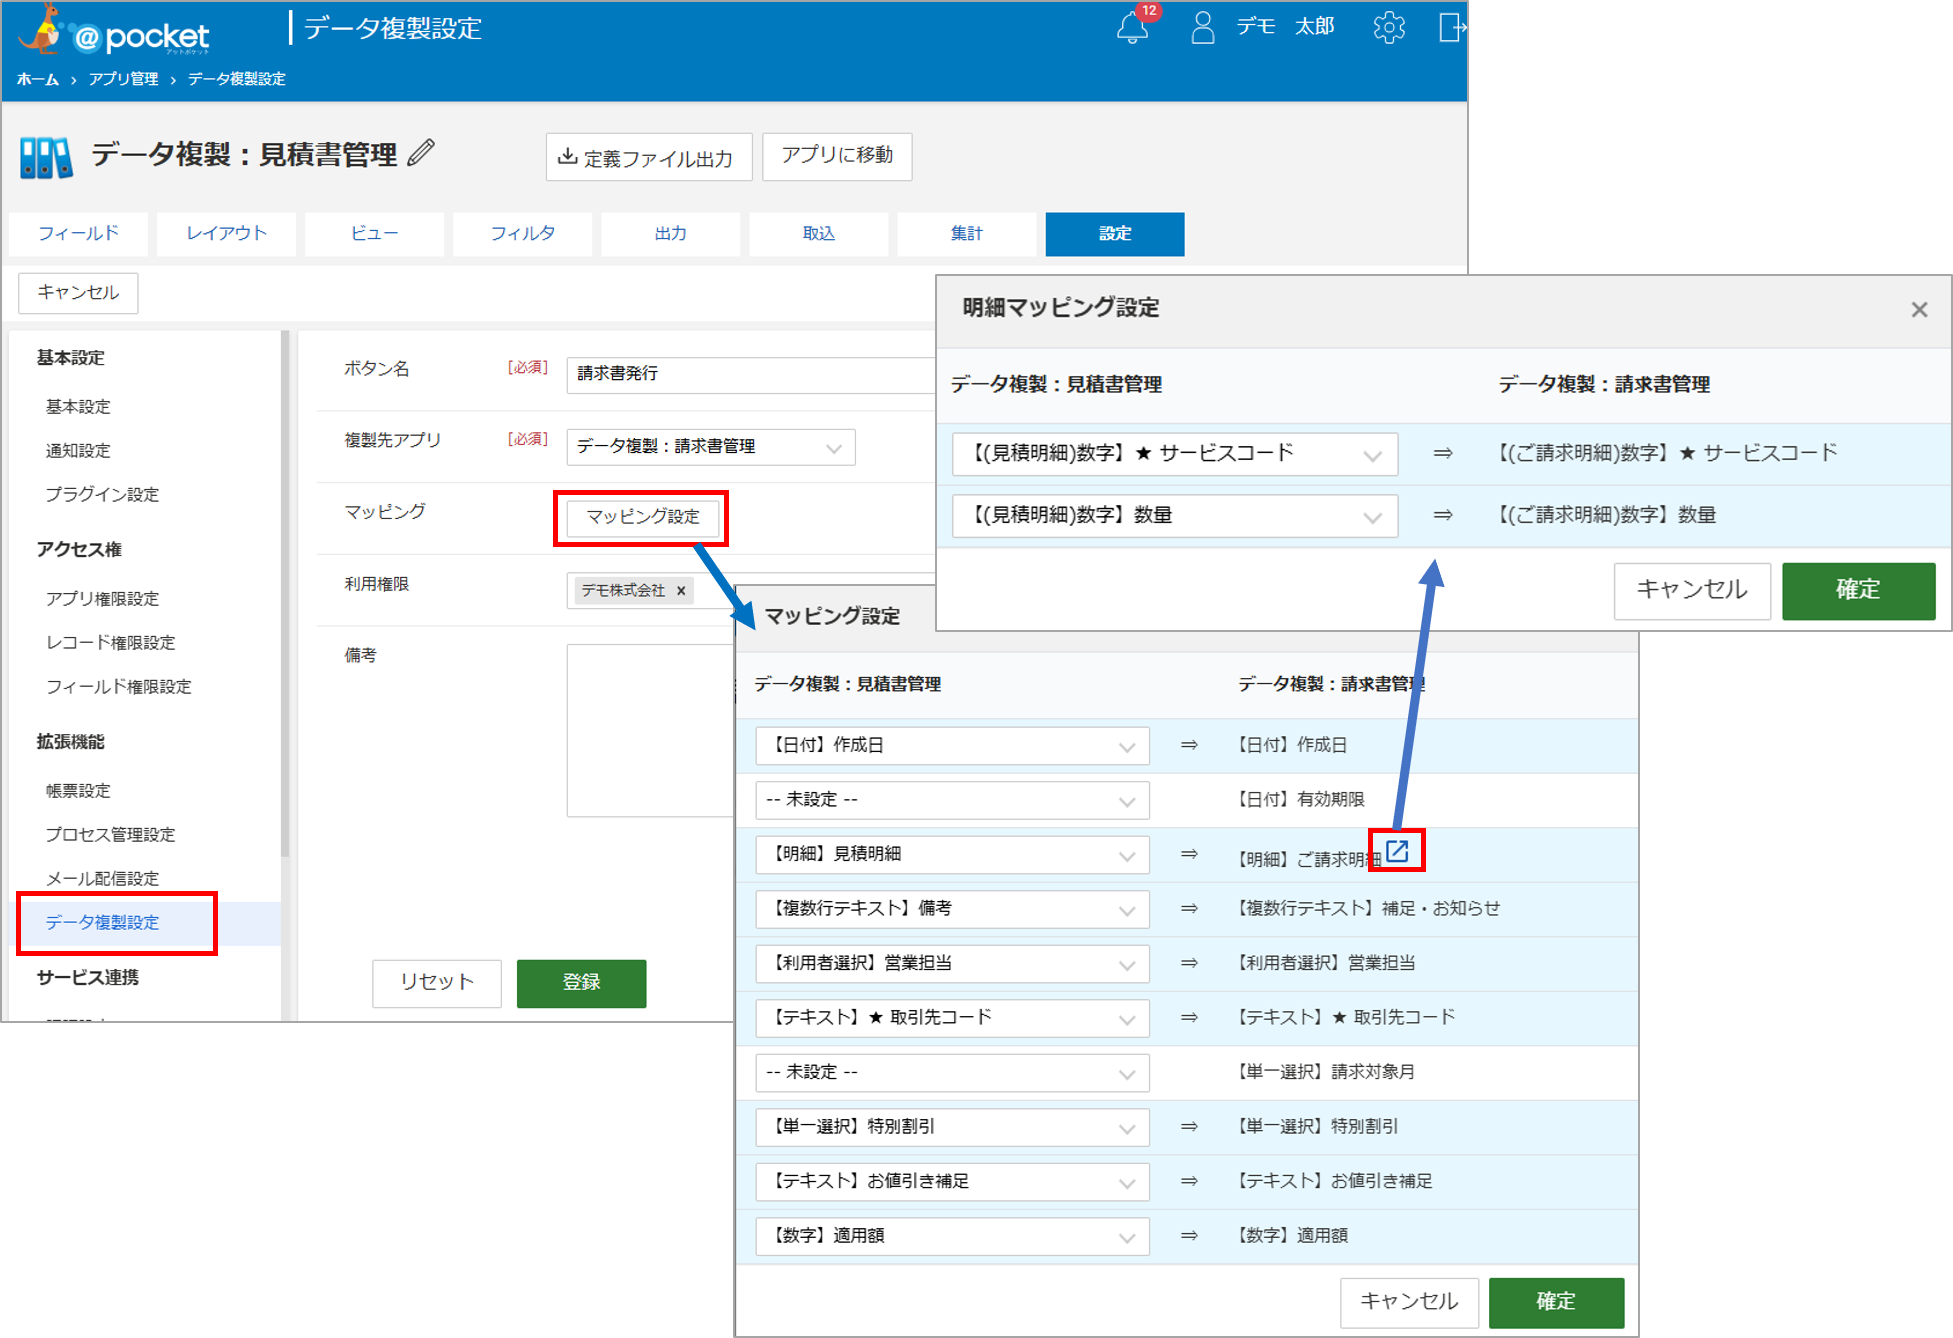Open アプリ権限設定 in the sidebar
This screenshot has width=1953, height=1338.
(x=102, y=599)
